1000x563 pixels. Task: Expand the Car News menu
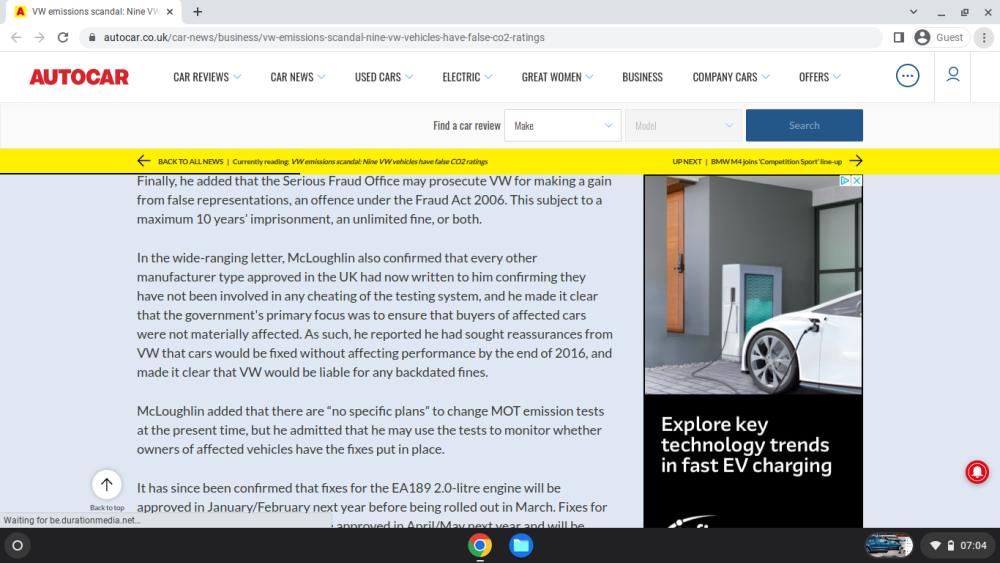coord(298,77)
